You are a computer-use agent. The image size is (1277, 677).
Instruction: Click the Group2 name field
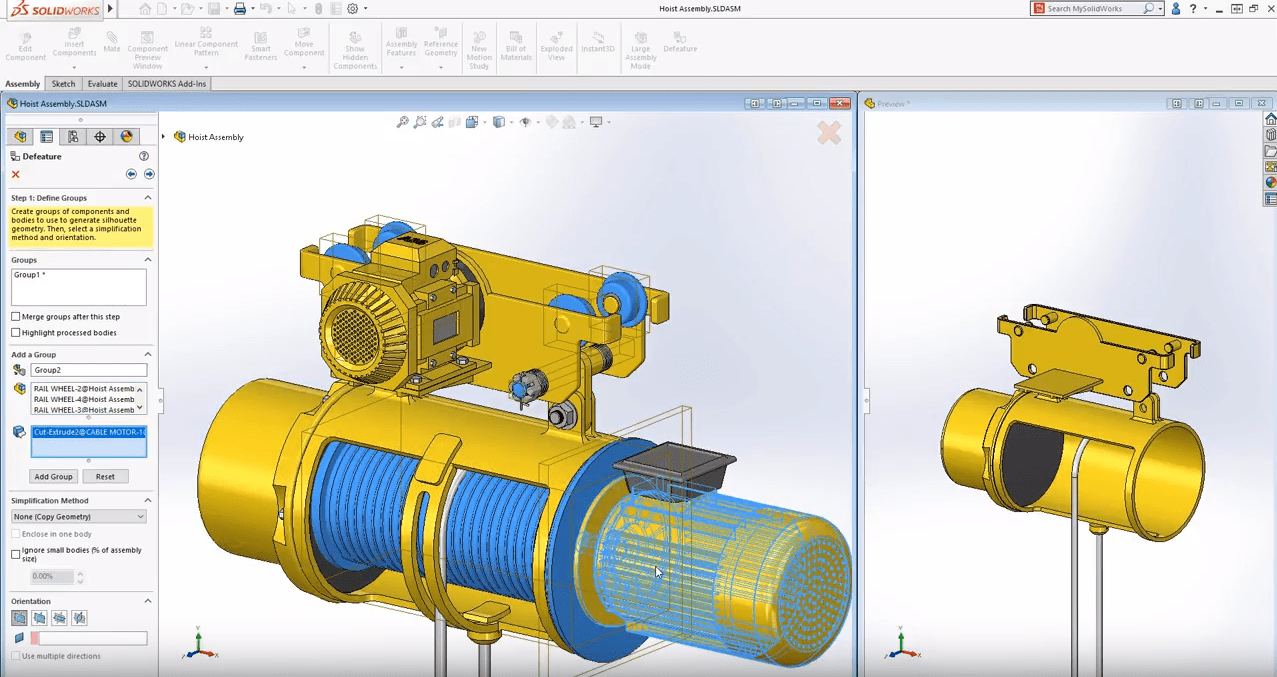click(89, 370)
